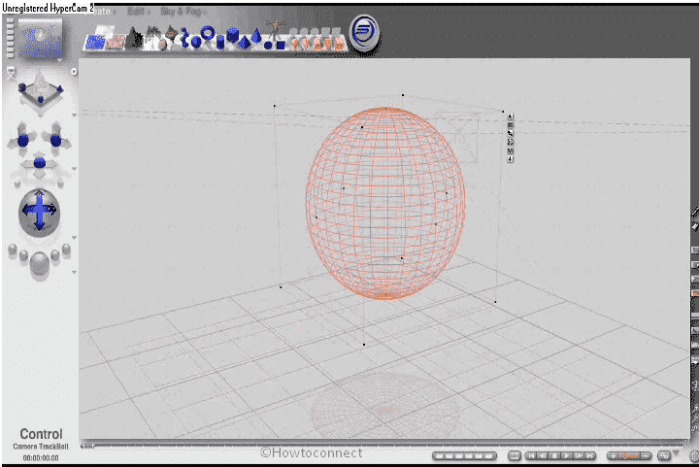This screenshot has width=699, height=467.
Task: Jump to last animation frame
Action: [x=590, y=456]
